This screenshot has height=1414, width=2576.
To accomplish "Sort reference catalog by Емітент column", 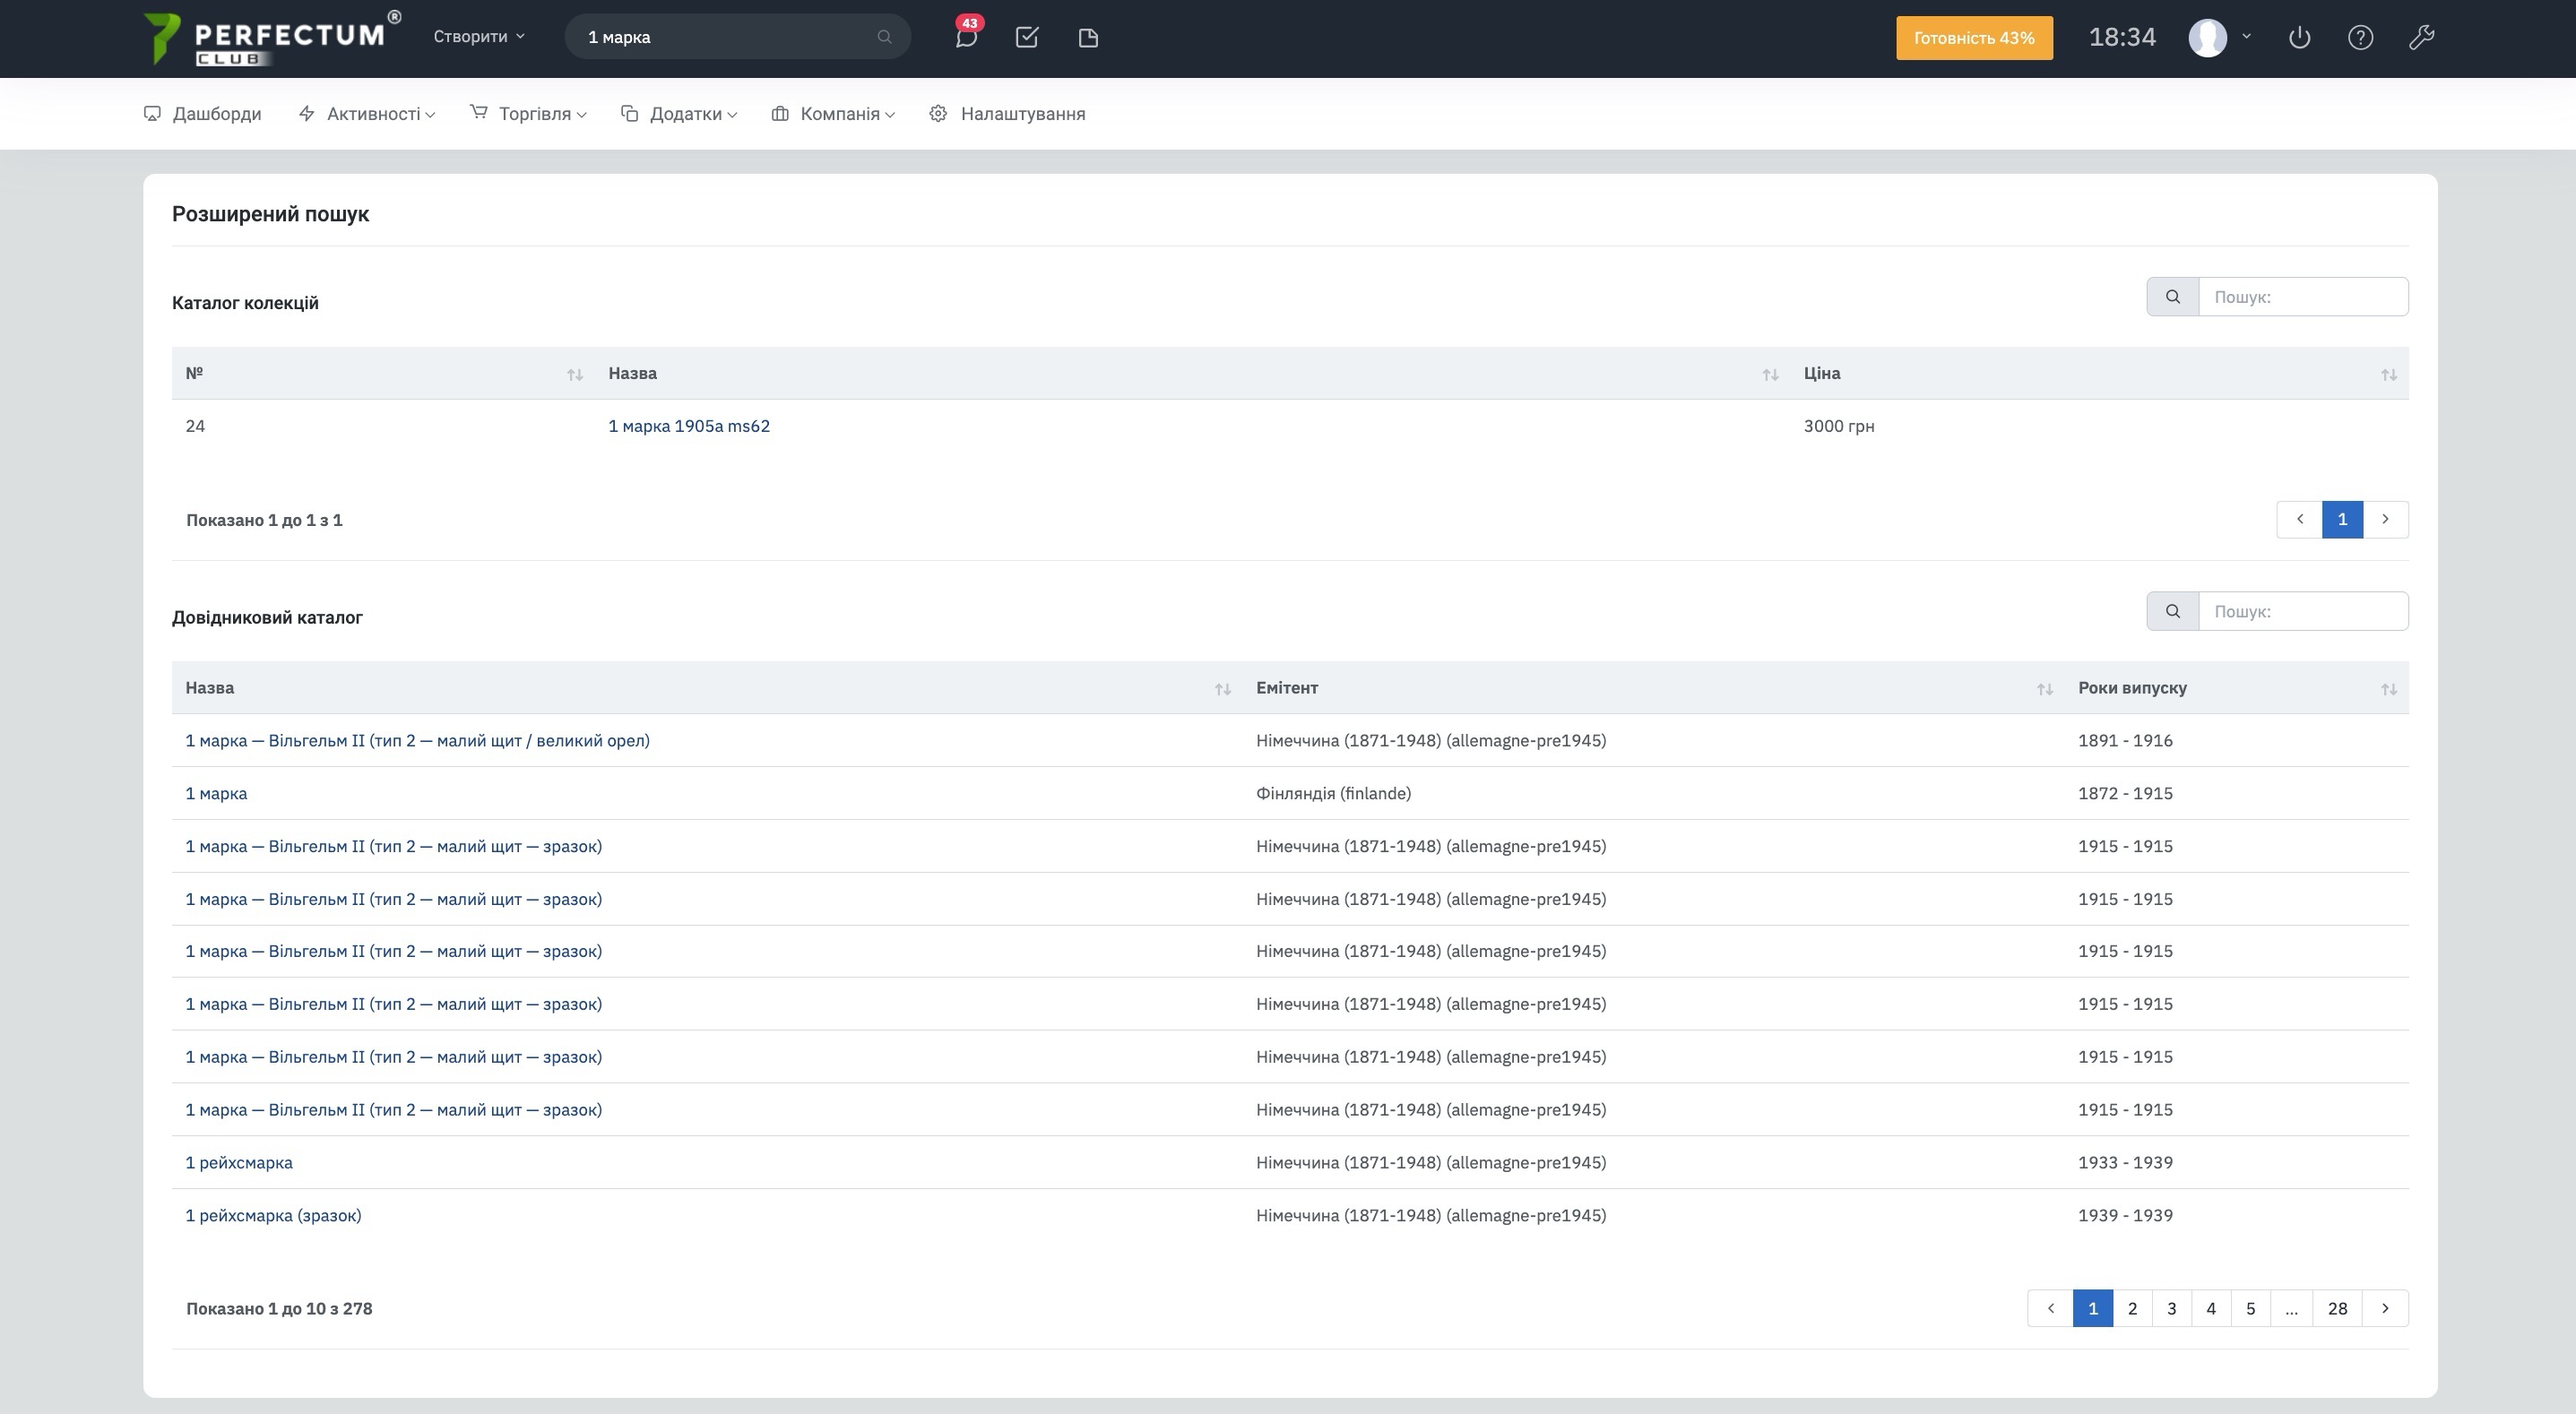I will [2044, 689].
